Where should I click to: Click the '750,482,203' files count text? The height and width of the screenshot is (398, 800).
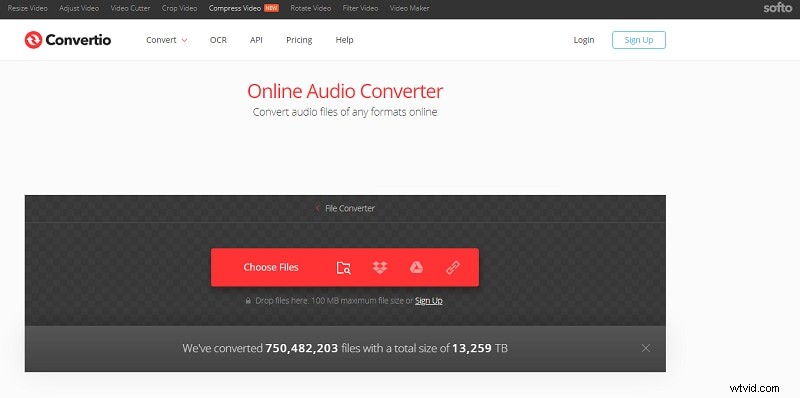(302, 349)
